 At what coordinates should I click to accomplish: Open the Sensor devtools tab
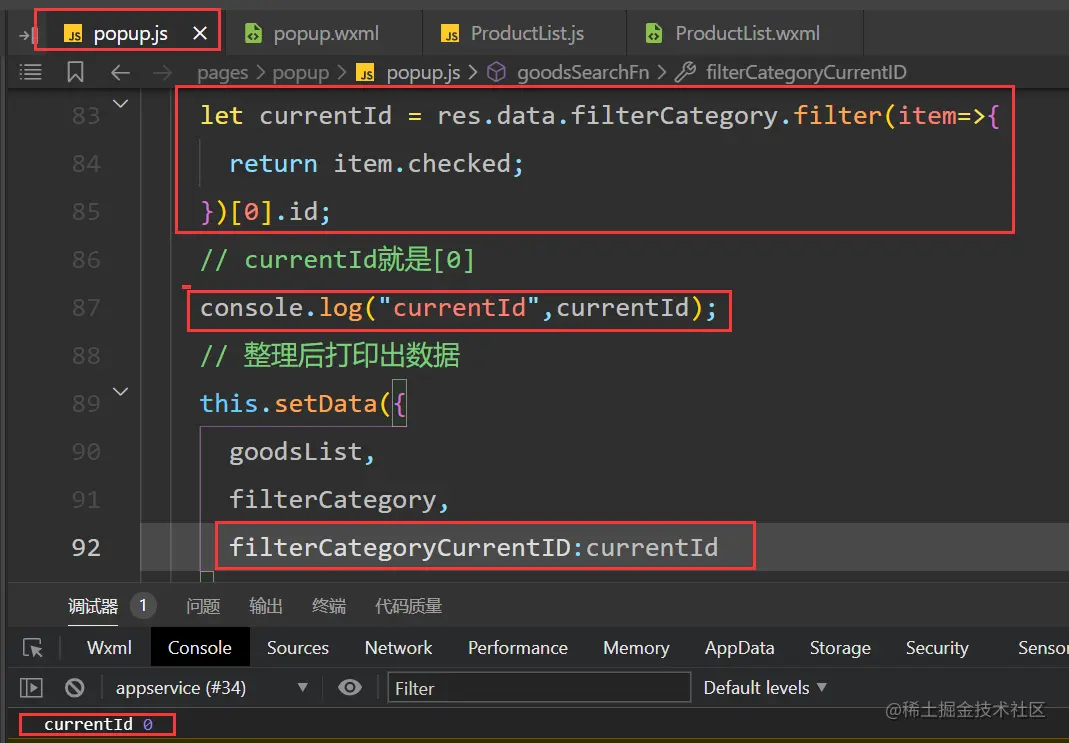pyautogui.click(x=1043, y=648)
